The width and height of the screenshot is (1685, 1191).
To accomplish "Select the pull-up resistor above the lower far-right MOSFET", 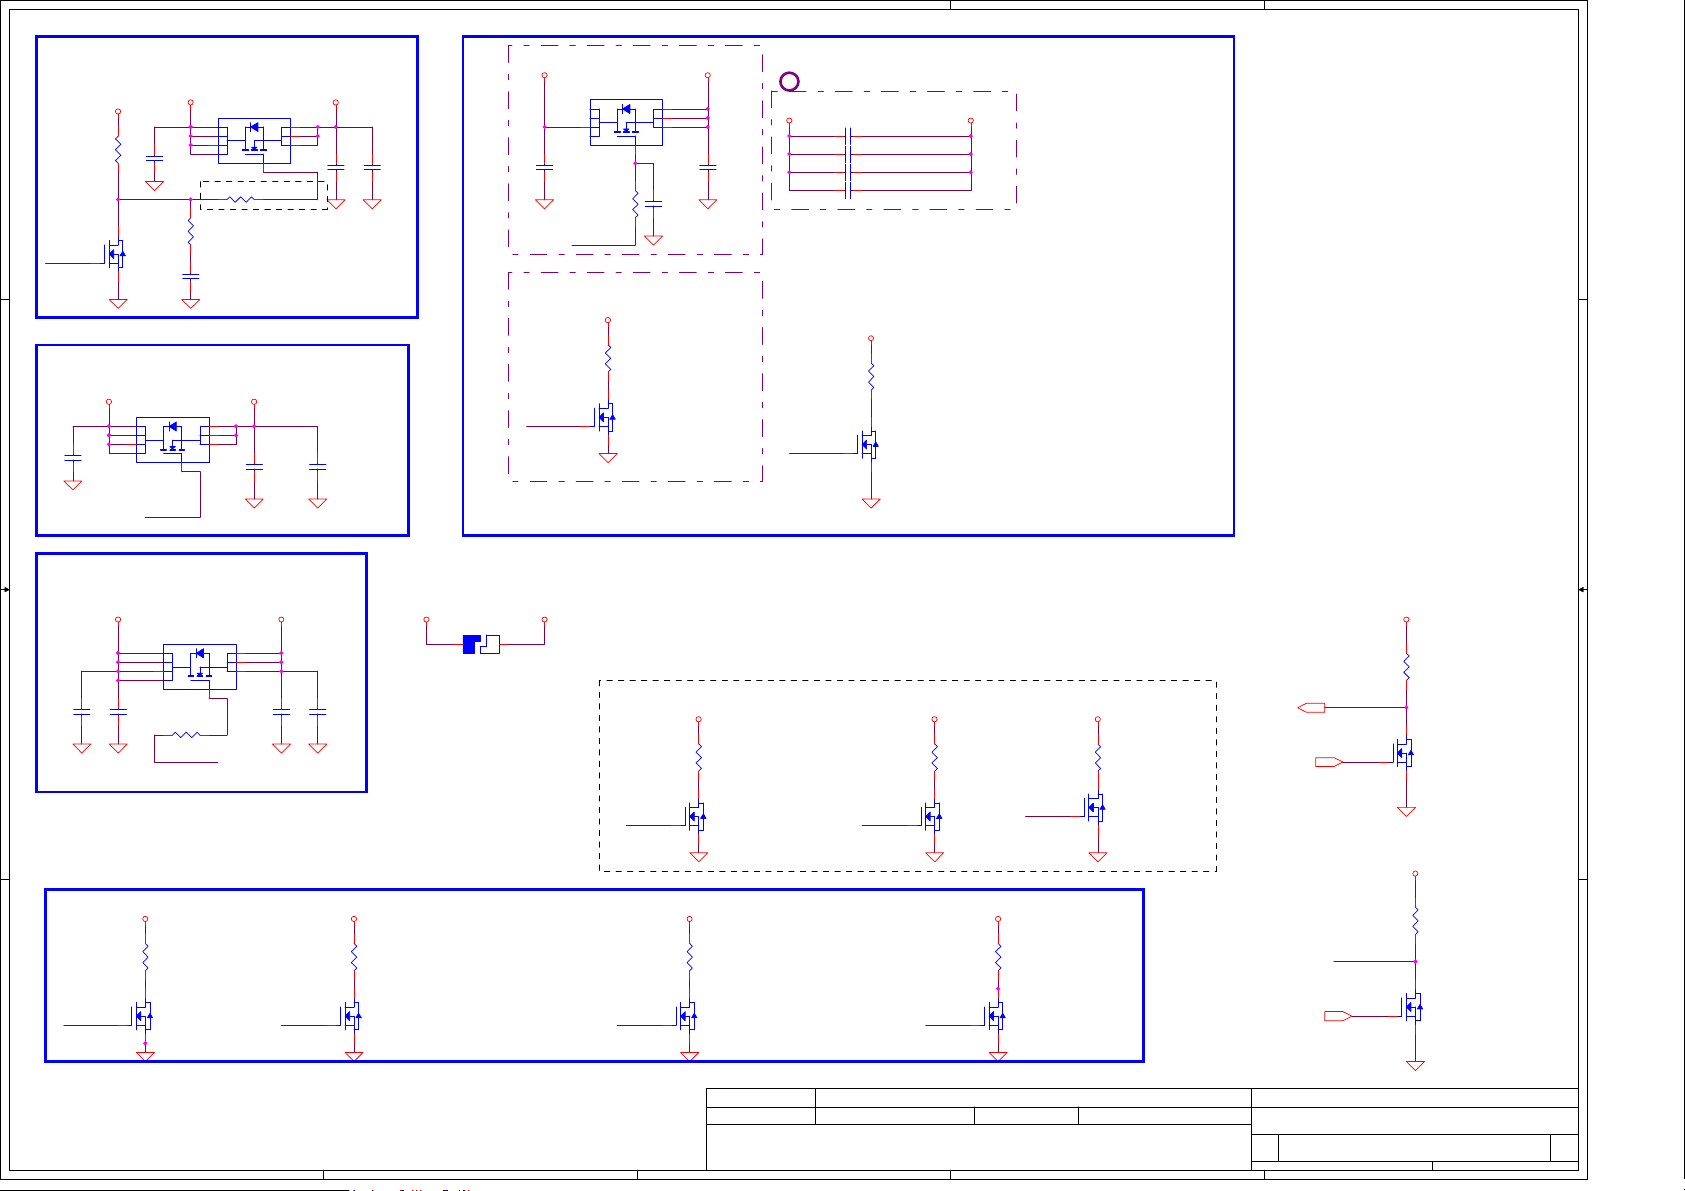I will 1415,920.
